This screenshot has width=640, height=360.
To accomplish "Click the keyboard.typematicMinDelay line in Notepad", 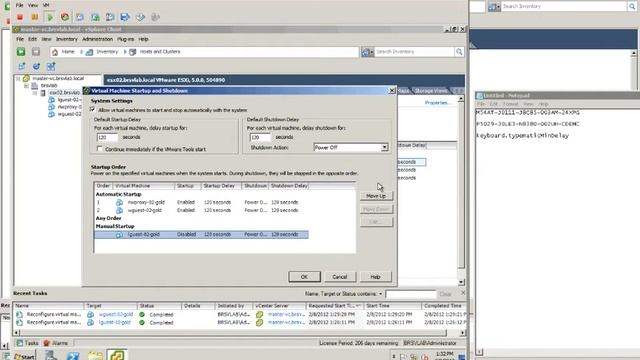I will pyautogui.click(x=522, y=136).
